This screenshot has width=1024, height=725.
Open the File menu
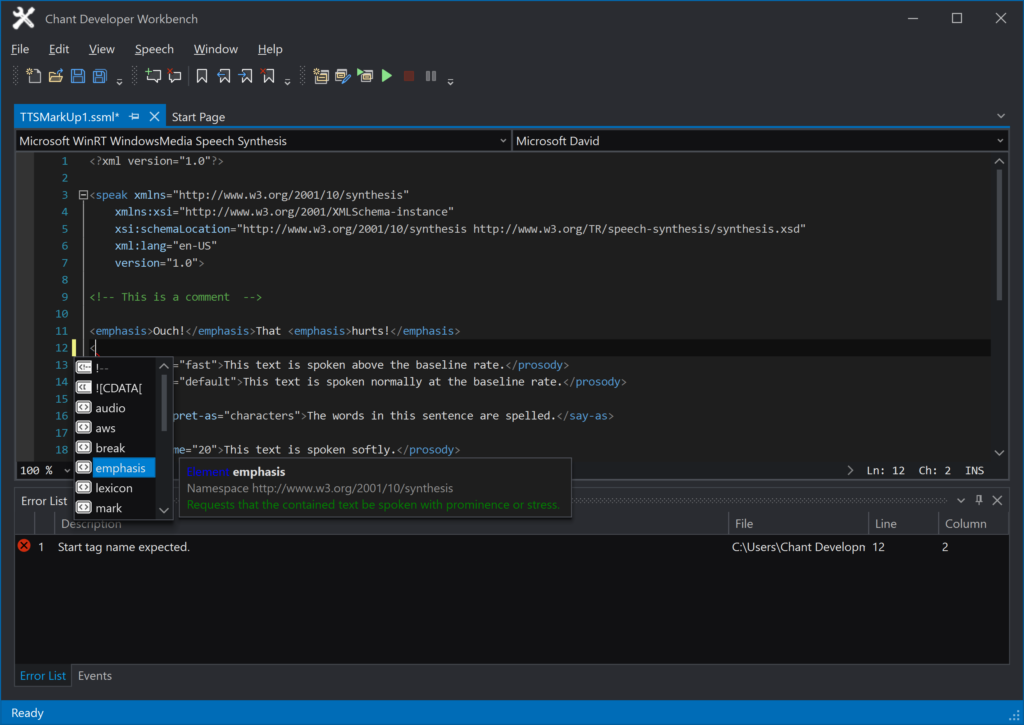pyautogui.click(x=20, y=49)
